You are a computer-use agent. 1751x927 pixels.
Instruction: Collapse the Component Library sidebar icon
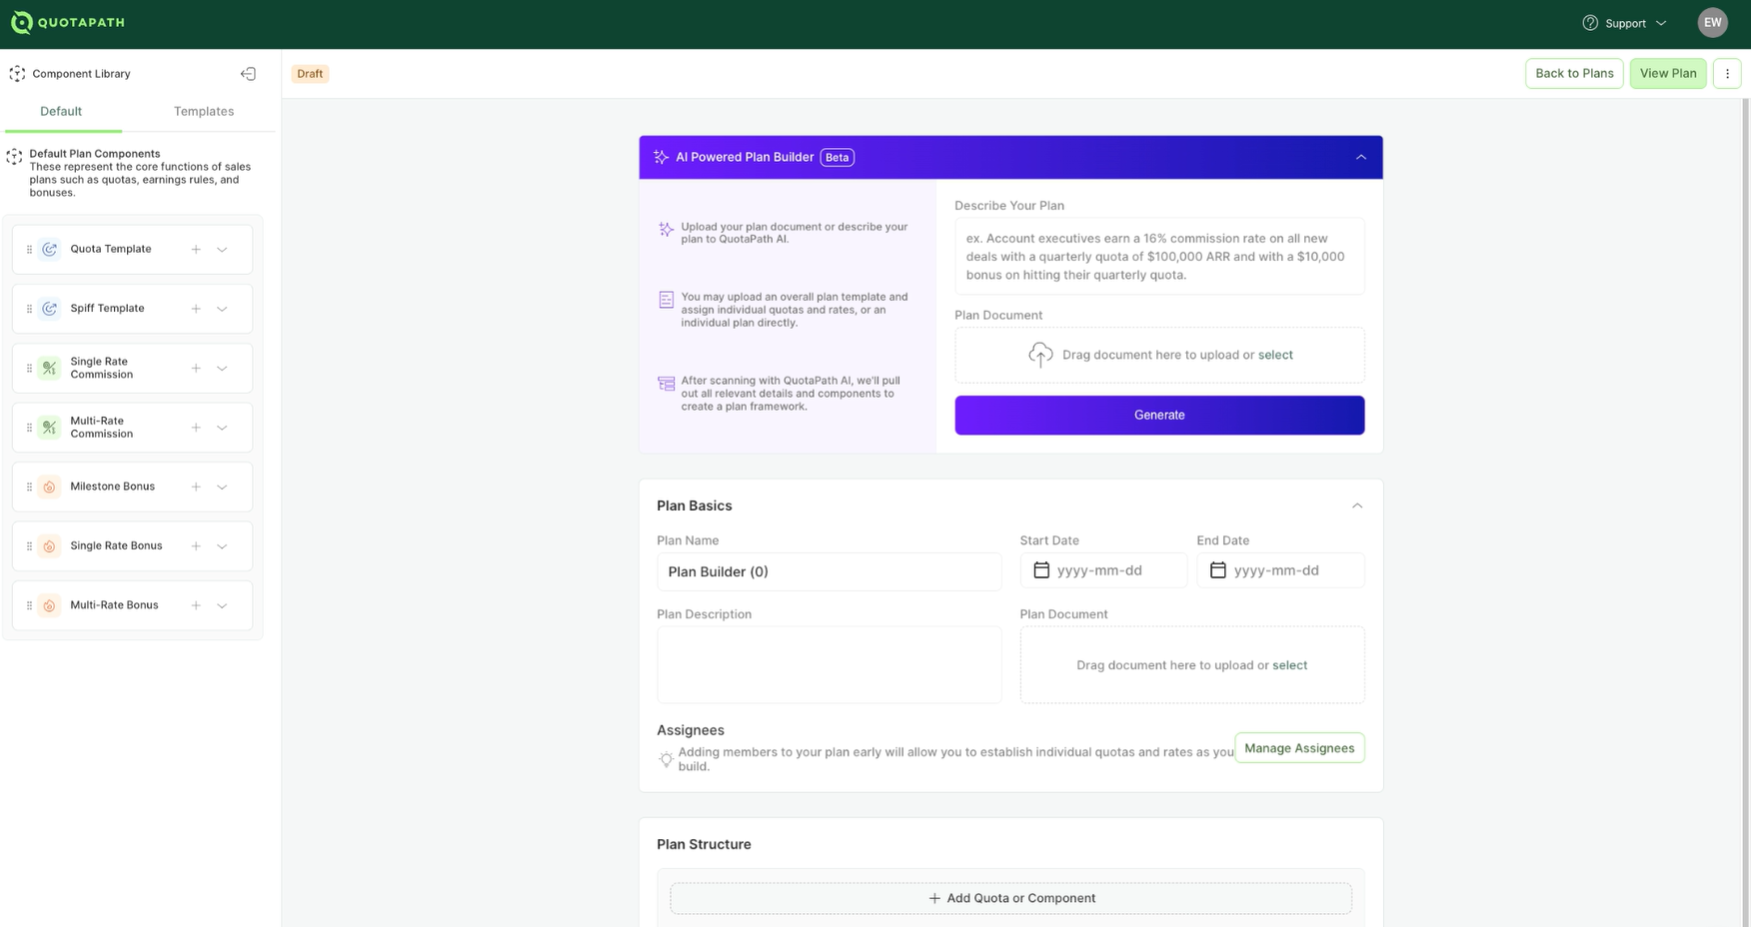pos(248,74)
